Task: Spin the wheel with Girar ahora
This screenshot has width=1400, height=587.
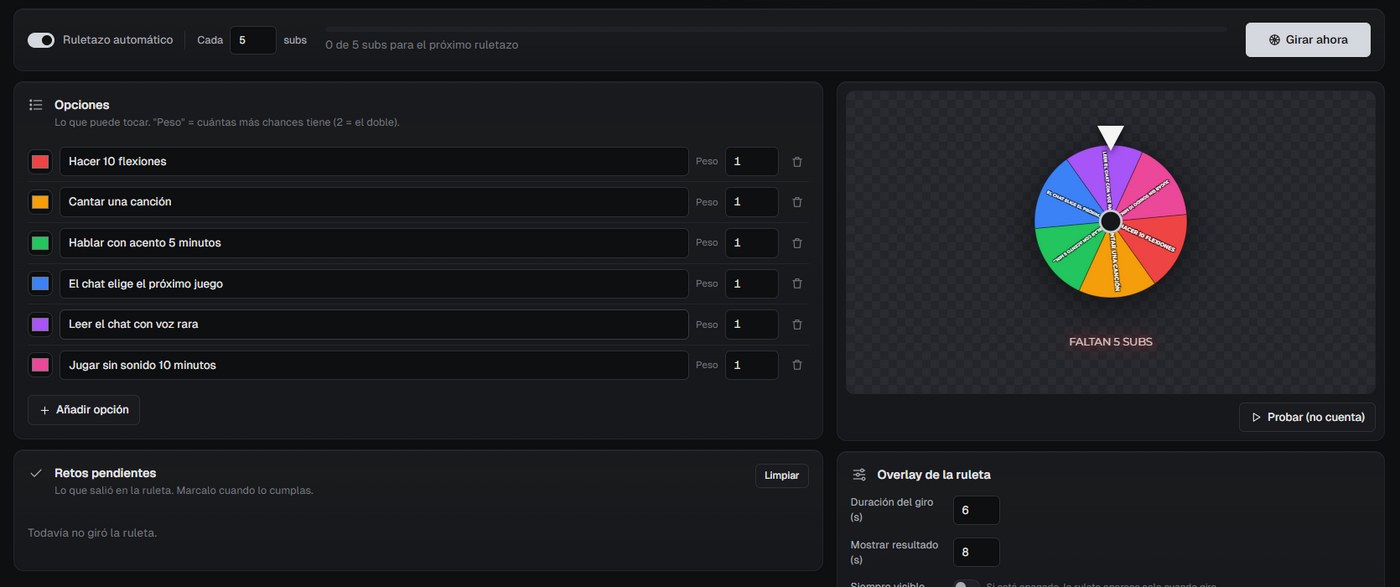Action: (x=1308, y=40)
